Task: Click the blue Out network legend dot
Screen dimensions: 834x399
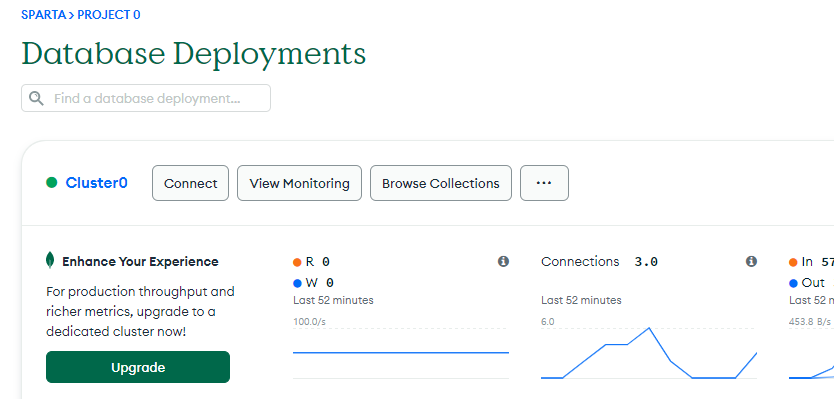Action: click(793, 284)
